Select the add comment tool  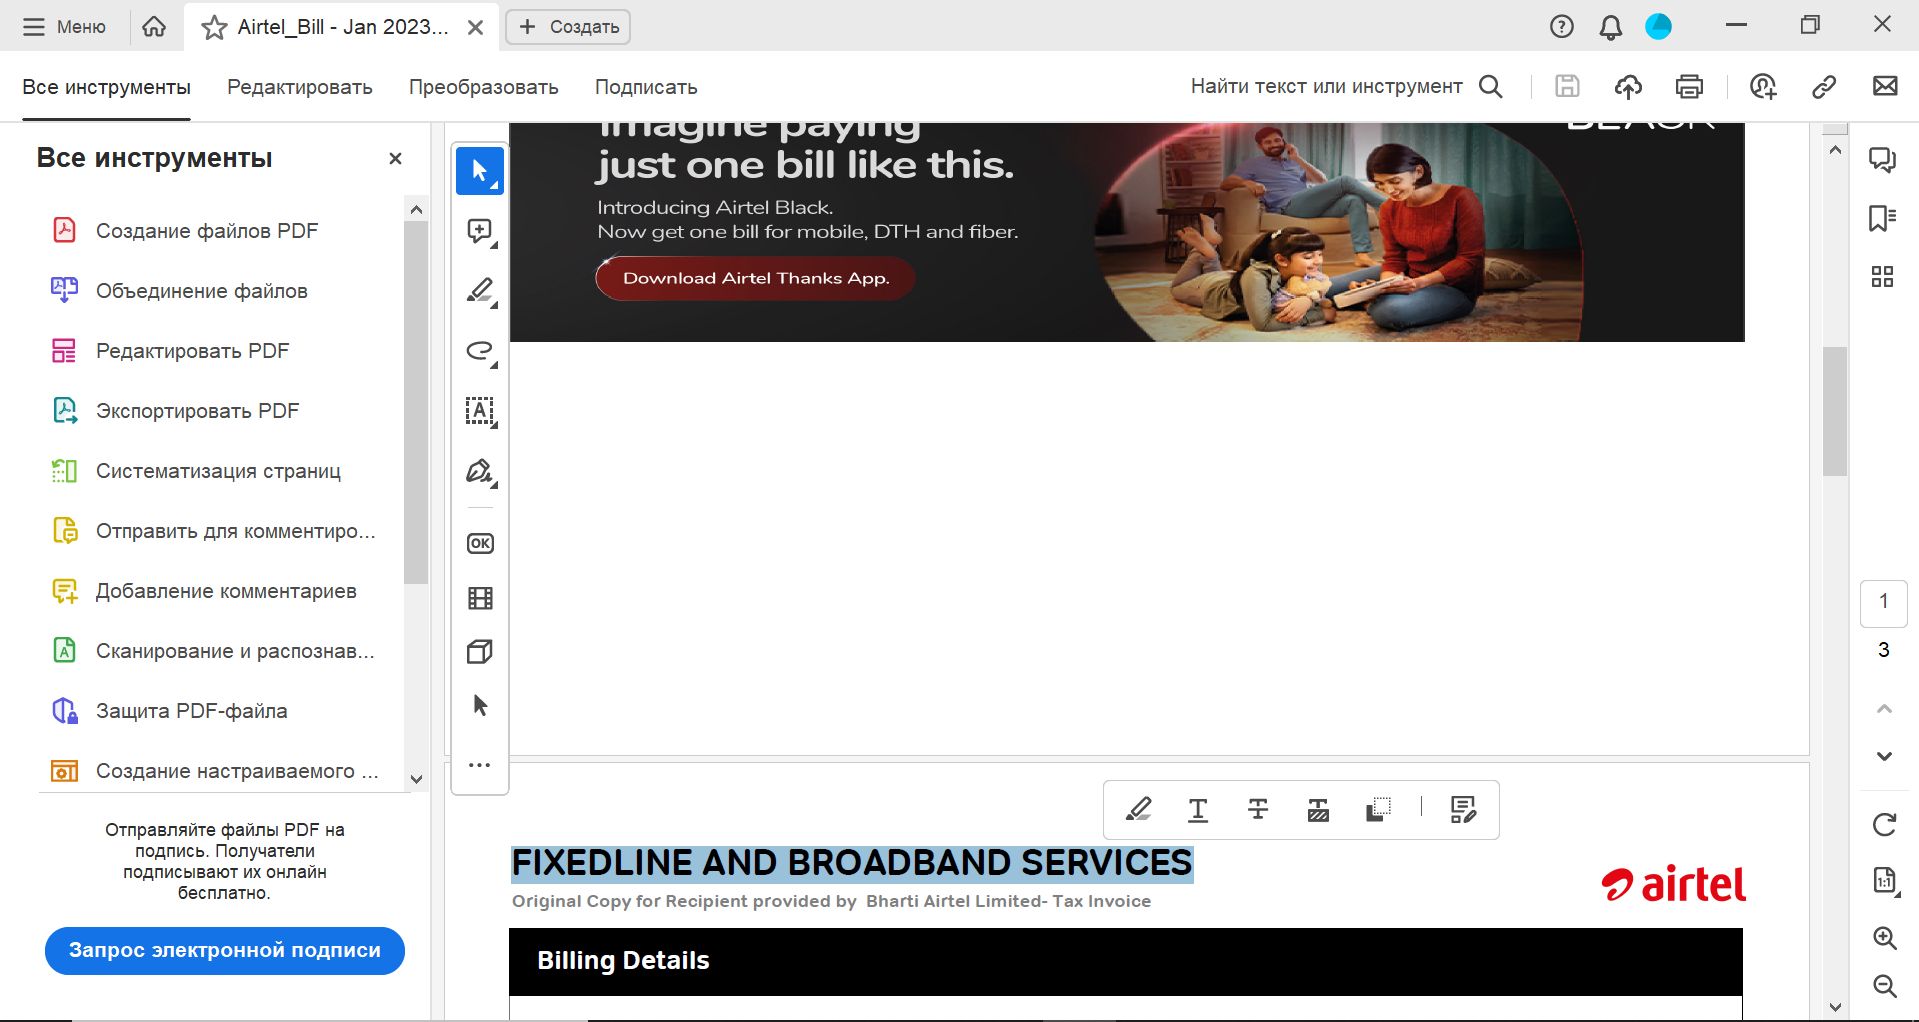pyautogui.click(x=480, y=232)
